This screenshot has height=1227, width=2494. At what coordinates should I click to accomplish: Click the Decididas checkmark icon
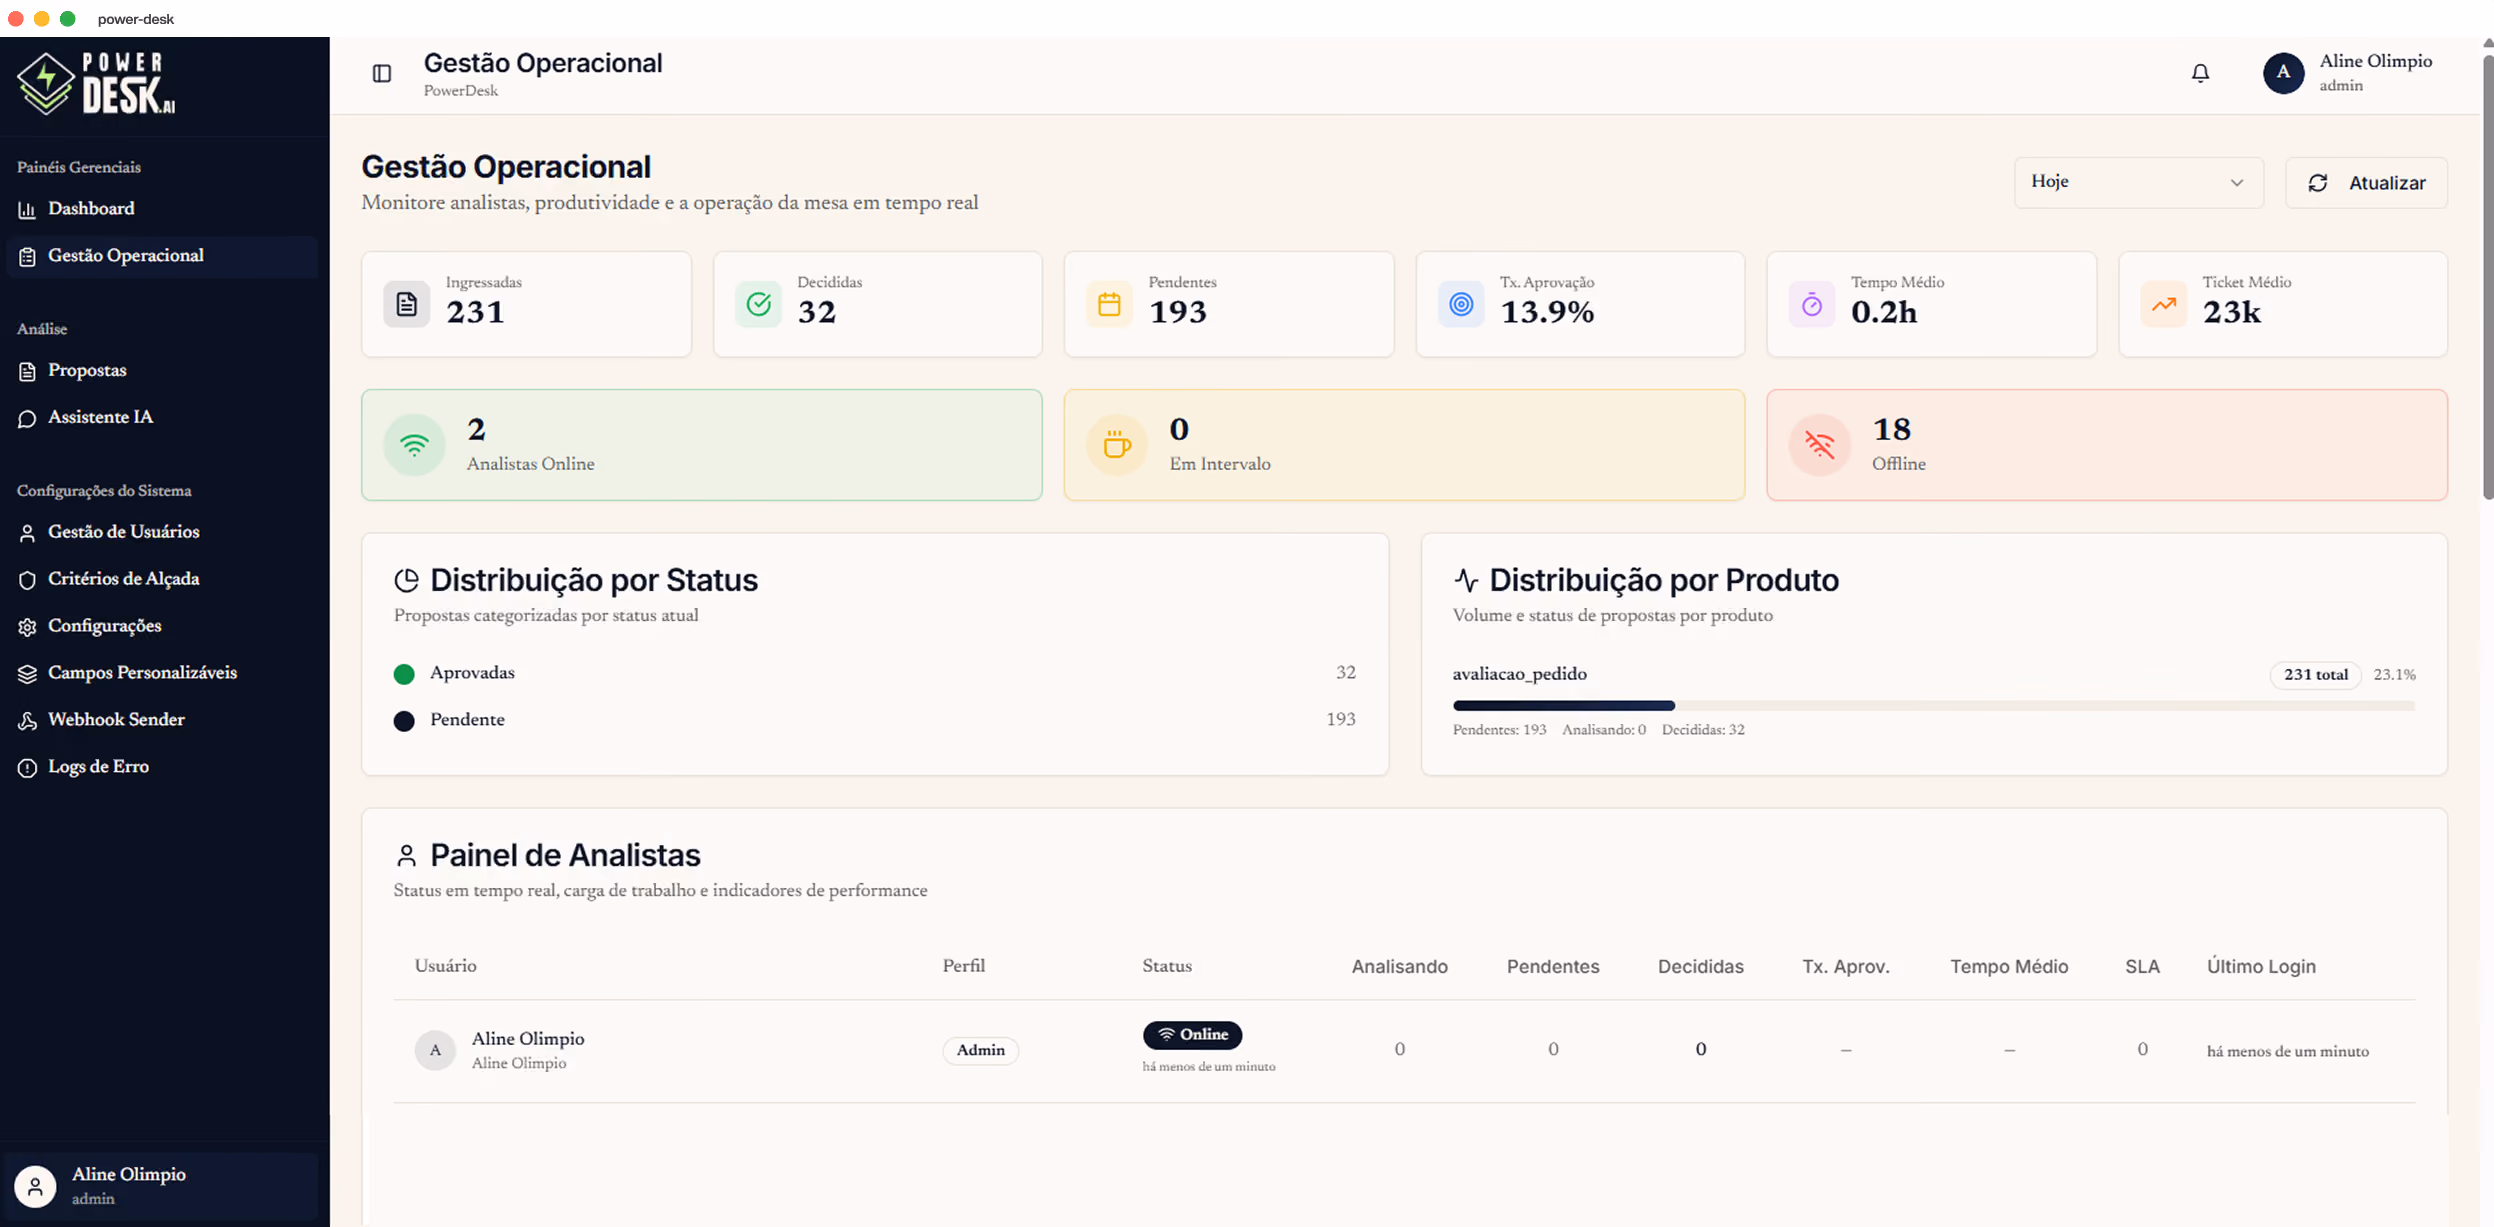tap(759, 304)
